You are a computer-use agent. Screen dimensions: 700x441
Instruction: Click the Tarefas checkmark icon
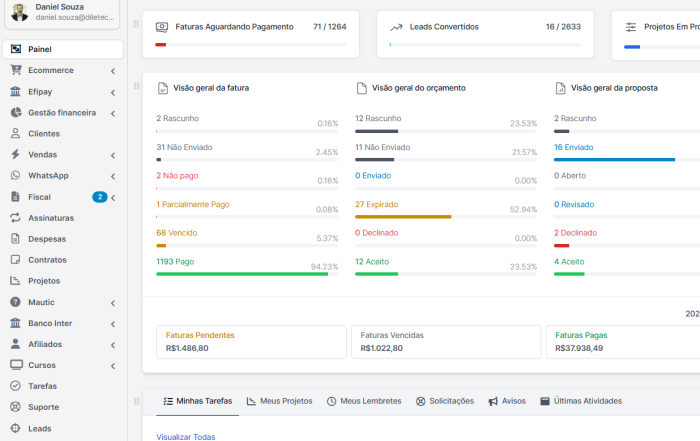point(16,386)
